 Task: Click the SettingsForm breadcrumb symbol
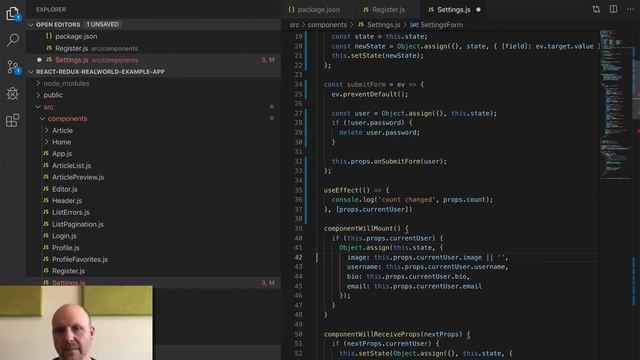[441, 25]
